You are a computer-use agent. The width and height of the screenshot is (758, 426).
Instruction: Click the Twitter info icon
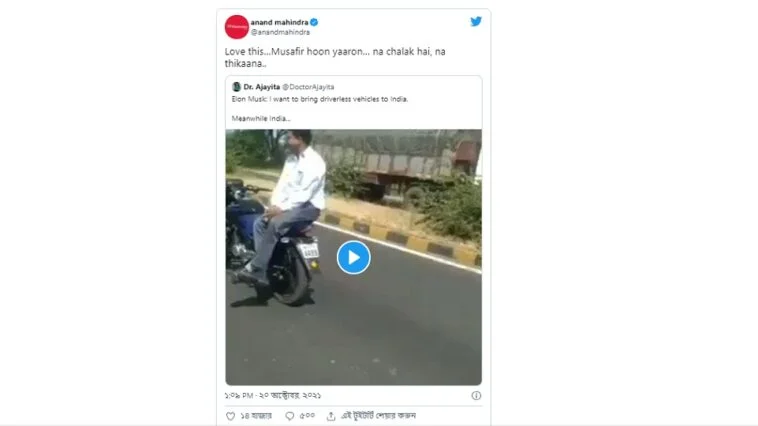click(476, 396)
